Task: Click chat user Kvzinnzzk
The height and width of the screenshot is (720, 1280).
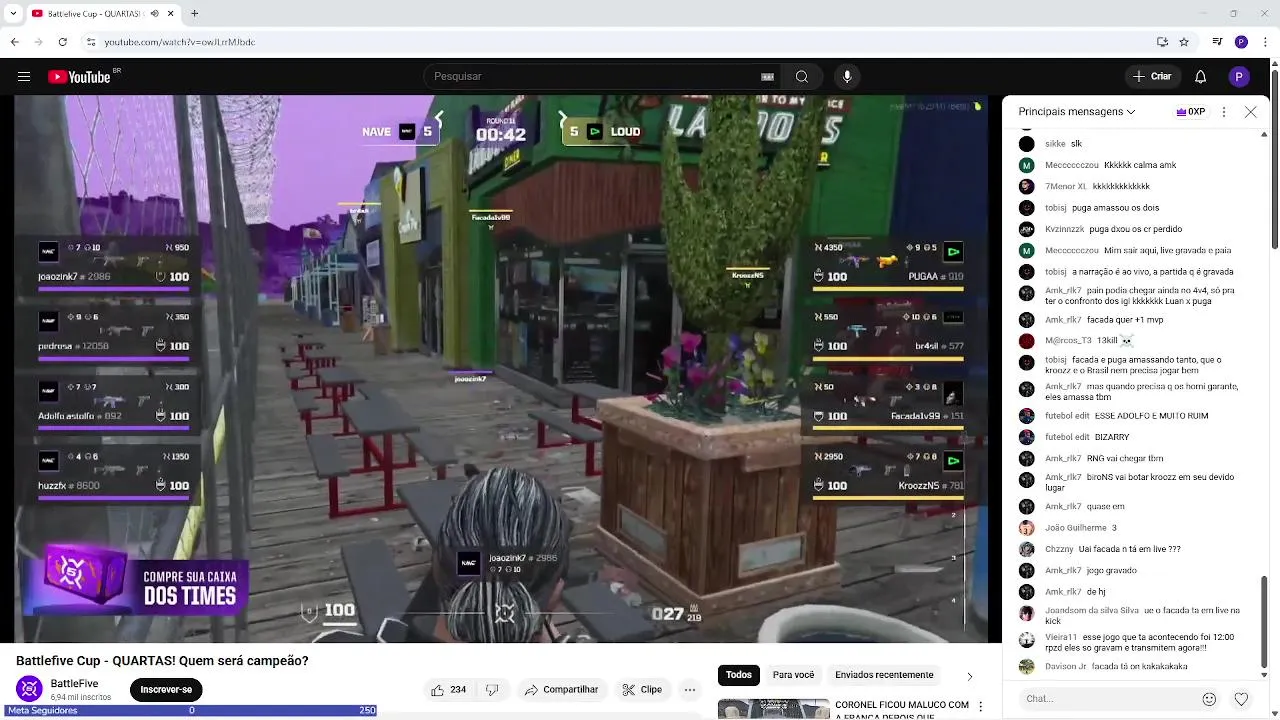Action: (x=1064, y=229)
